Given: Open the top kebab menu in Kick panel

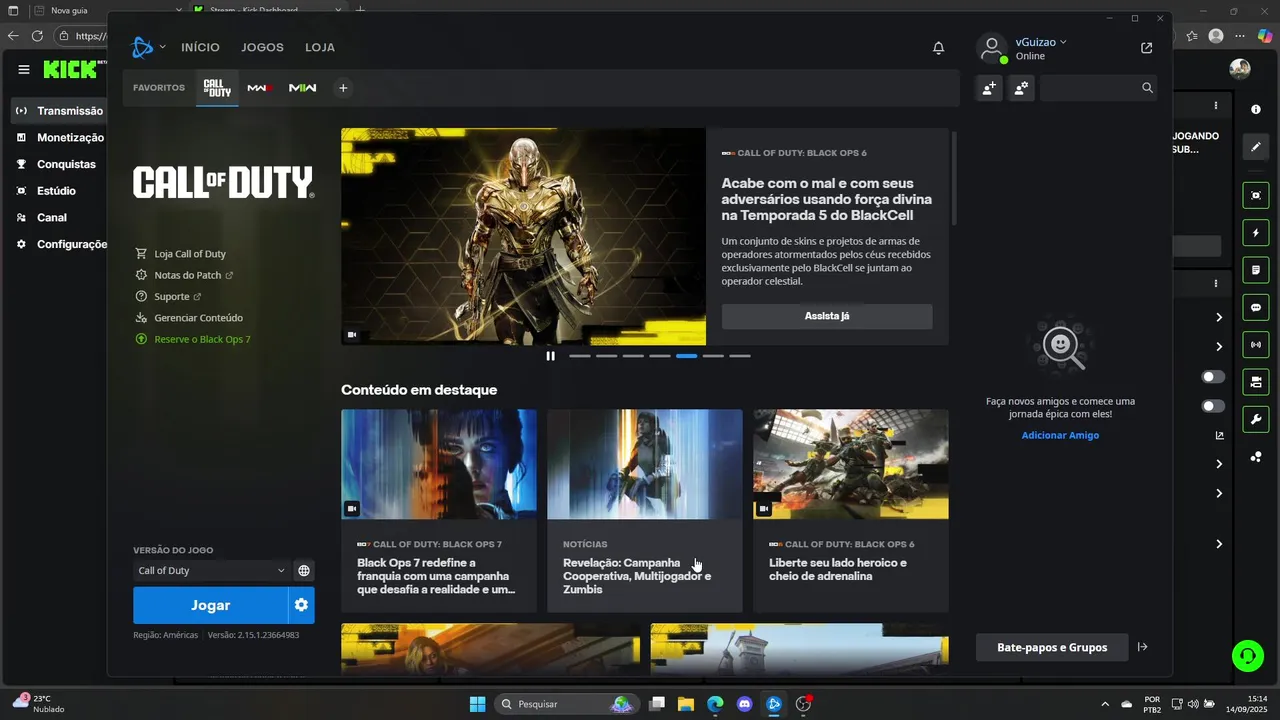Looking at the screenshot, I should 1216,105.
